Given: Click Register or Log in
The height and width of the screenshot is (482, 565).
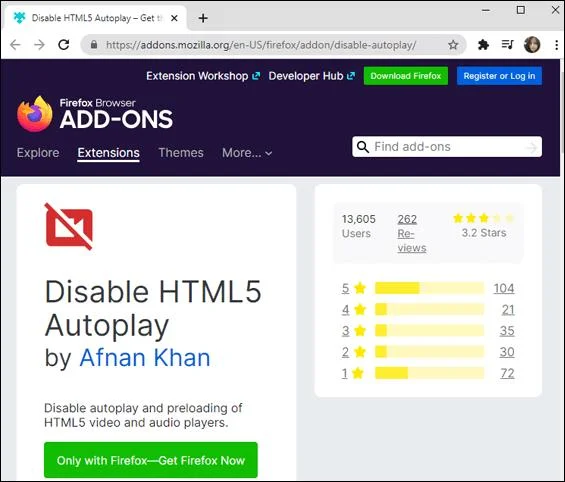Looking at the screenshot, I should pos(499,76).
